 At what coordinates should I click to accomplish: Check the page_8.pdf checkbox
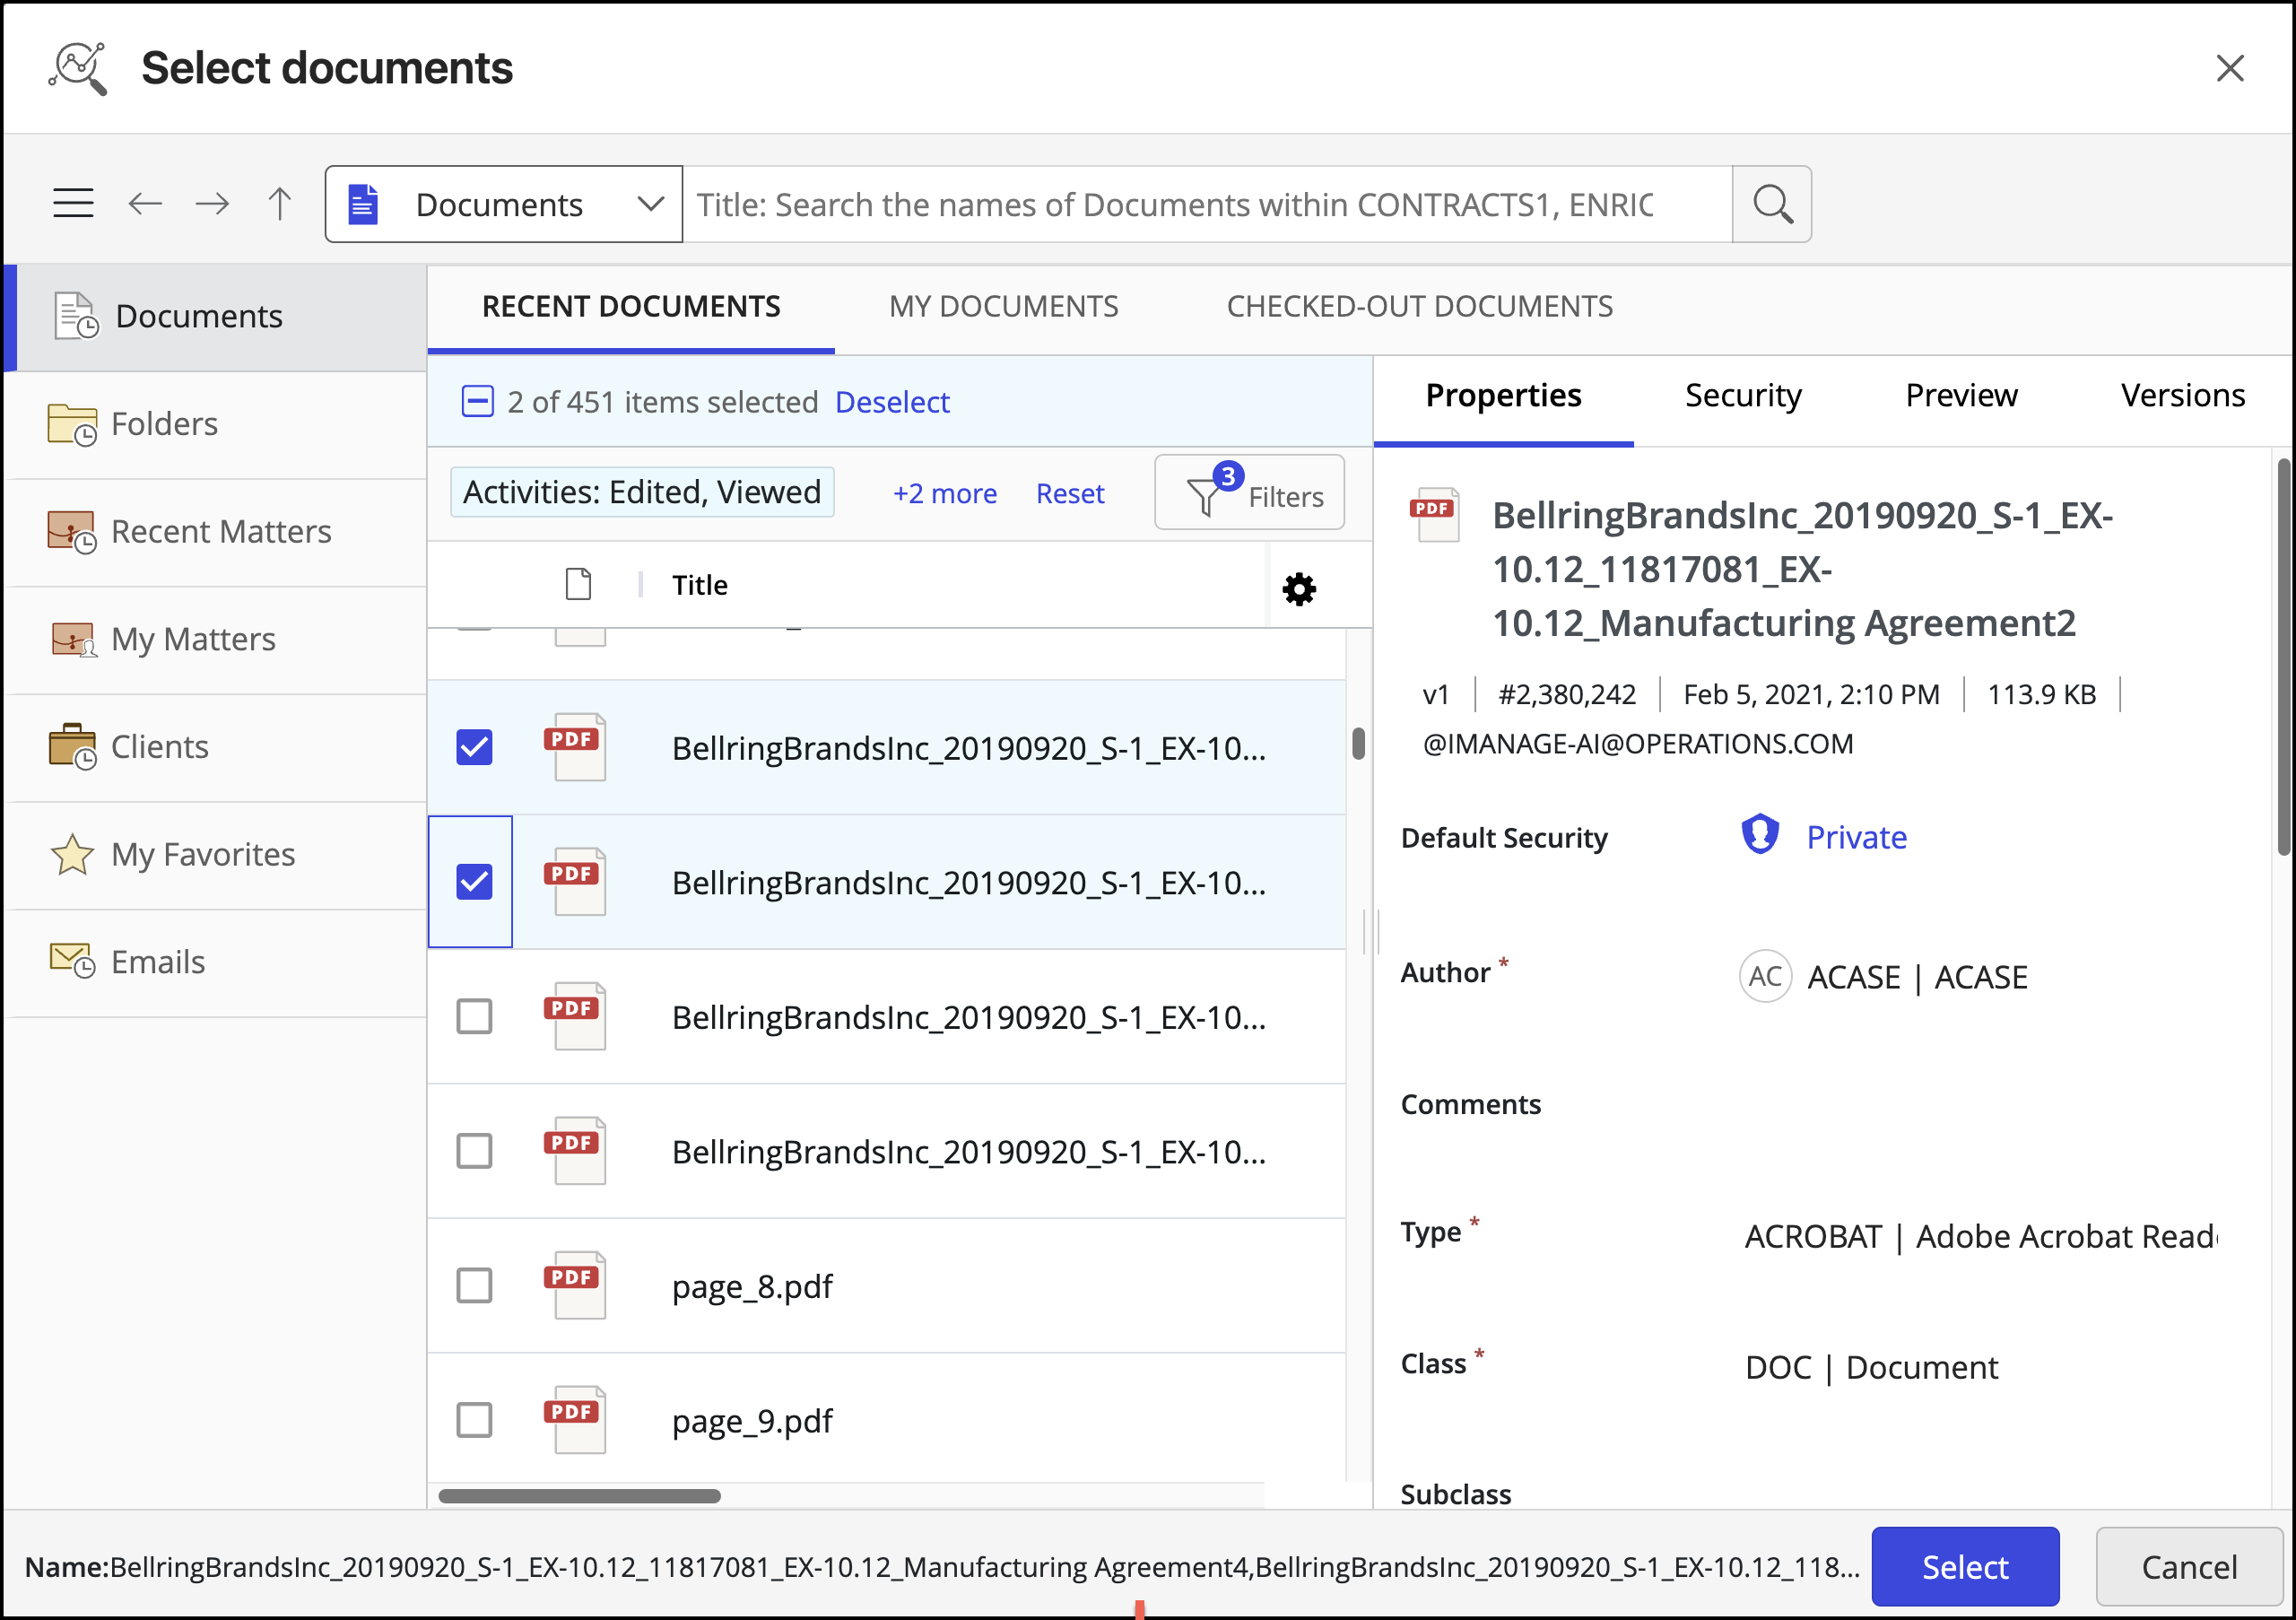474,1285
